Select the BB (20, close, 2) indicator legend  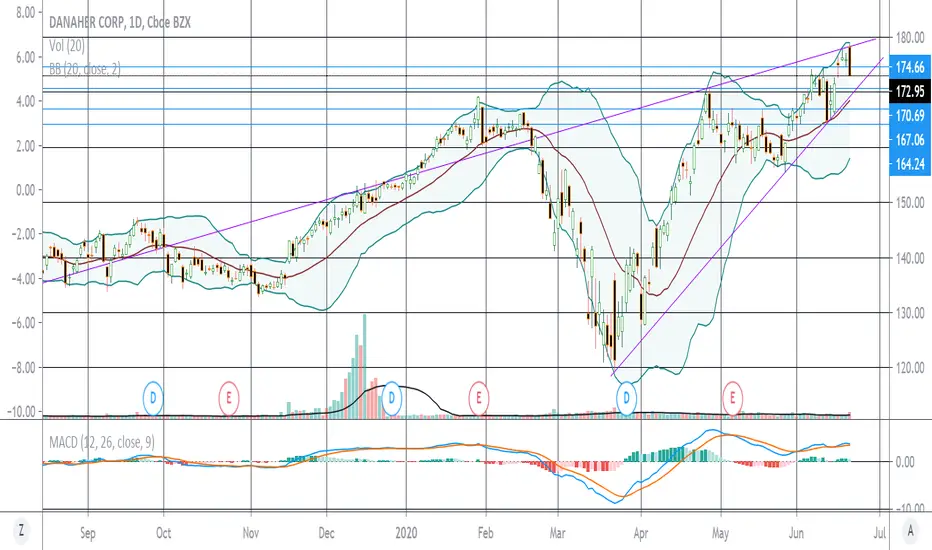coord(84,69)
